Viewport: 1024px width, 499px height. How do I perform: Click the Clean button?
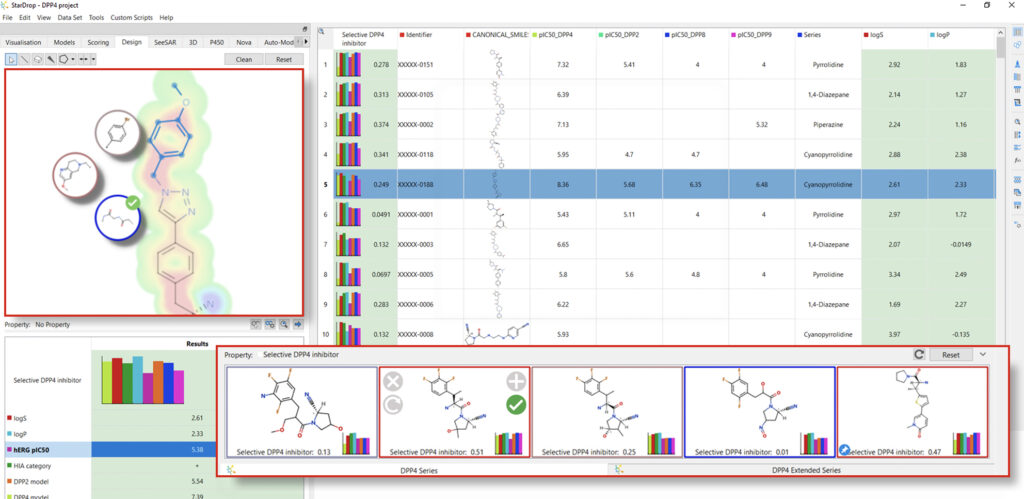point(243,60)
